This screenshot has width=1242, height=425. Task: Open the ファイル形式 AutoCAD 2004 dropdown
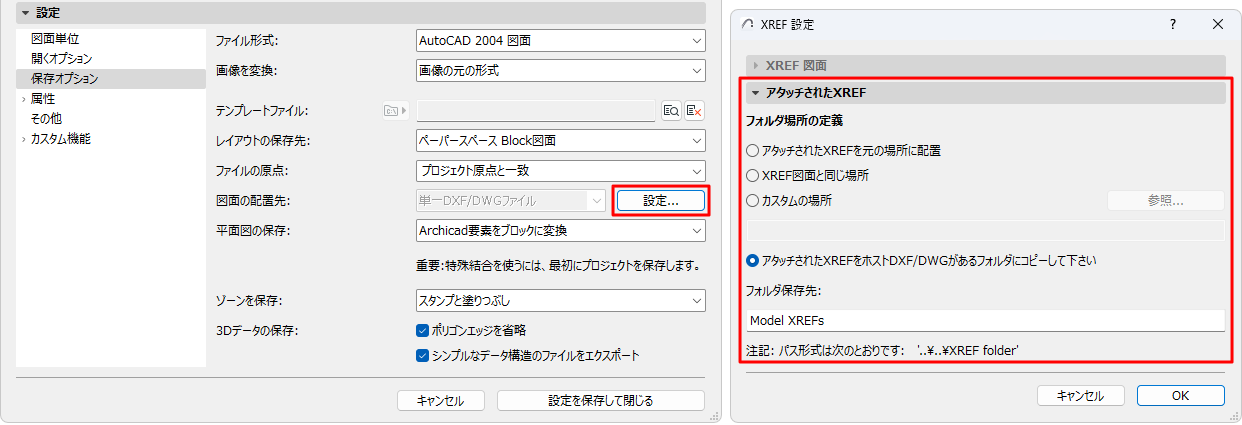click(x=561, y=41)
